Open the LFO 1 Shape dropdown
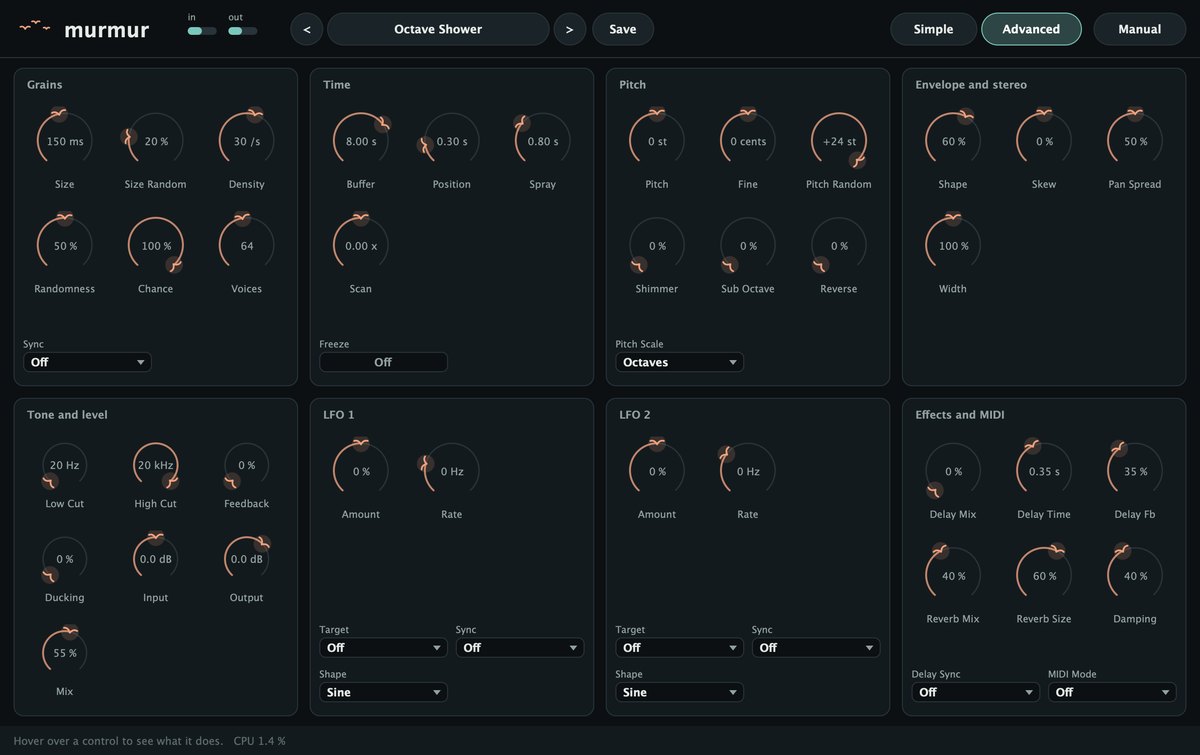 tap(383, 692)
